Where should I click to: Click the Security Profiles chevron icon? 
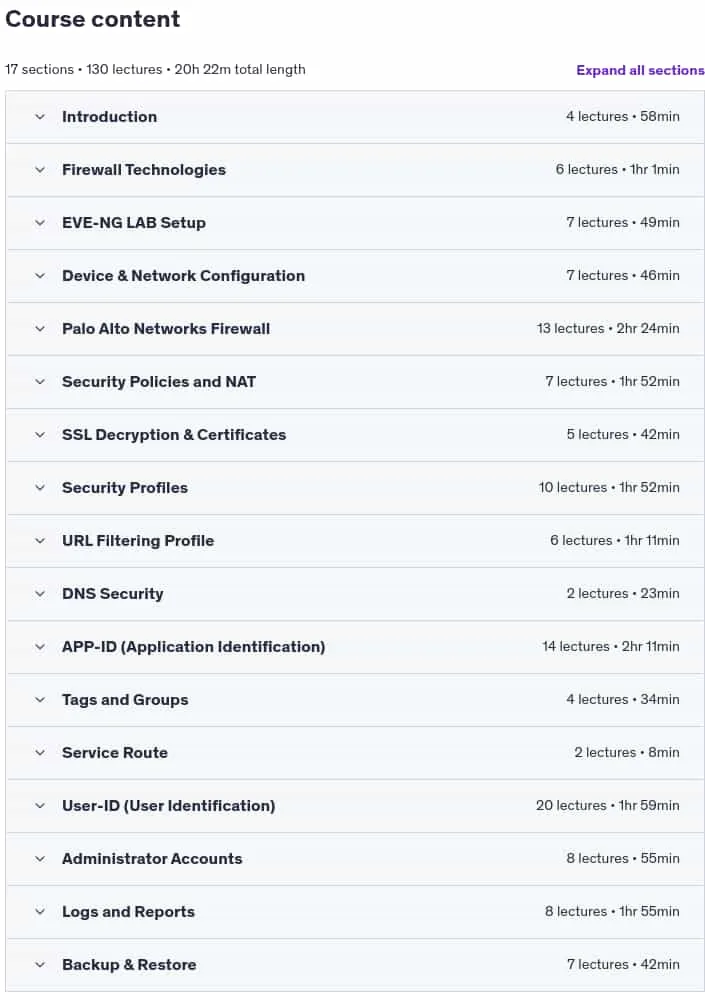[x=40, y=488]
